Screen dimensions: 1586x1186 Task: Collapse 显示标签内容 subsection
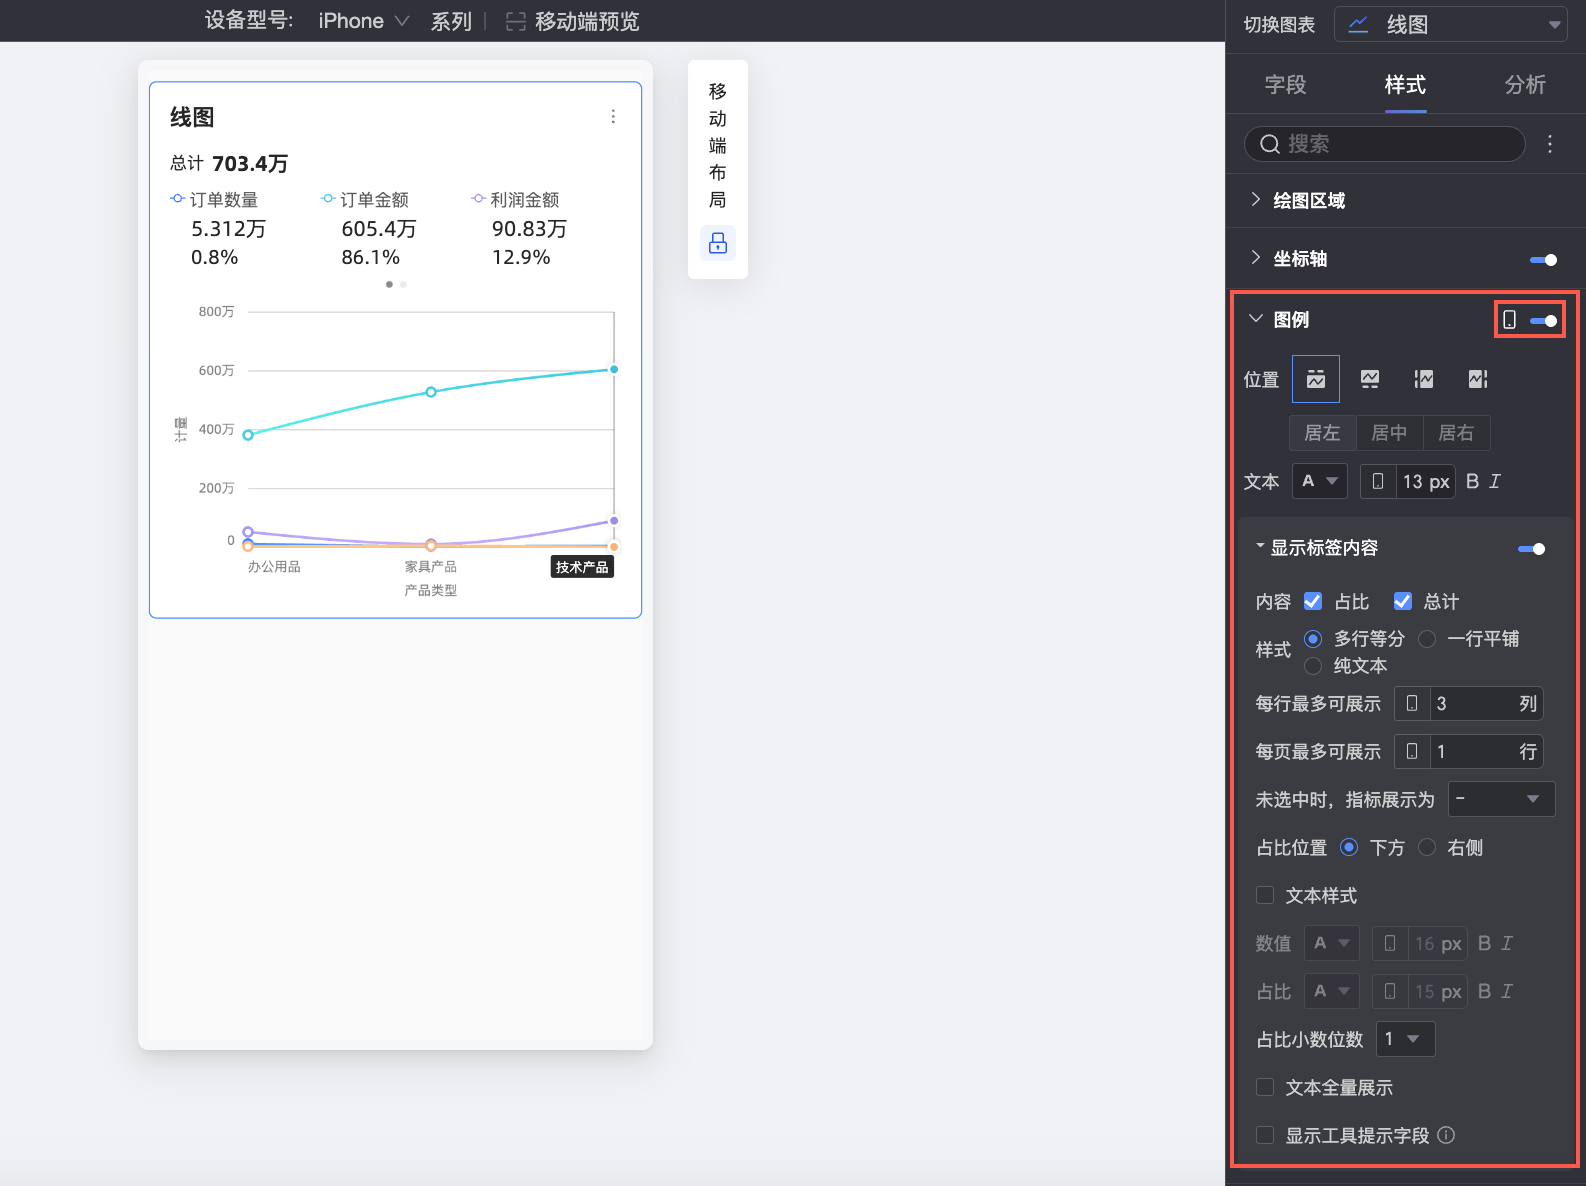coord(1260,547)
